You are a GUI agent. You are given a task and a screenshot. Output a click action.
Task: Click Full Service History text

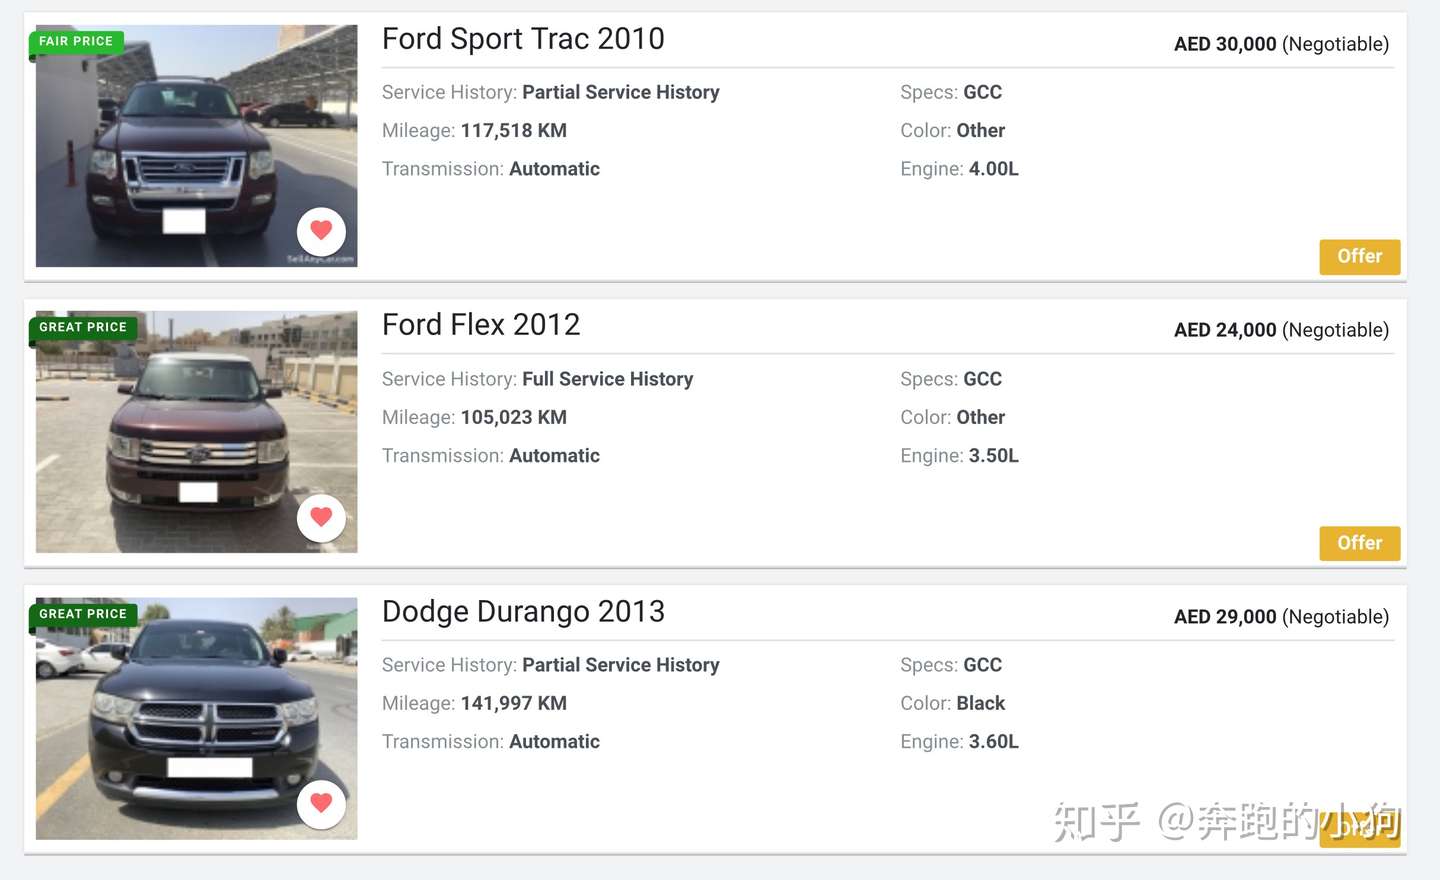tap(608, 379)
